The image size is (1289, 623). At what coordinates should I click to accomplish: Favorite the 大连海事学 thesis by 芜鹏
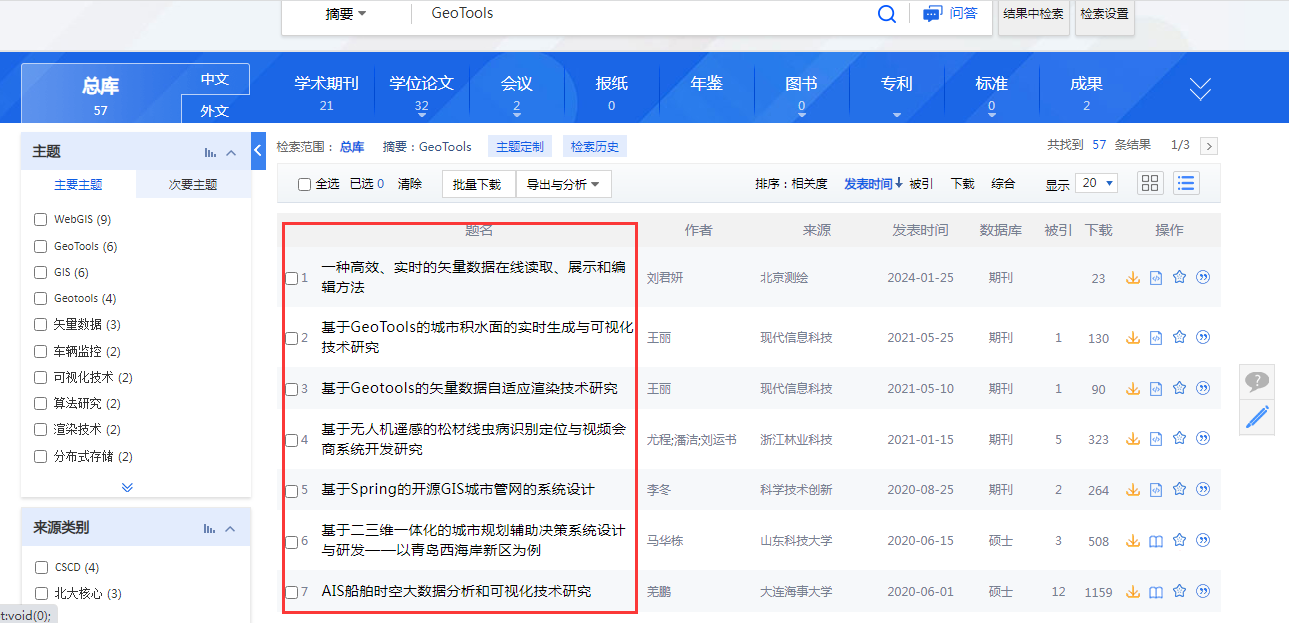click(x=1179, y=591)
